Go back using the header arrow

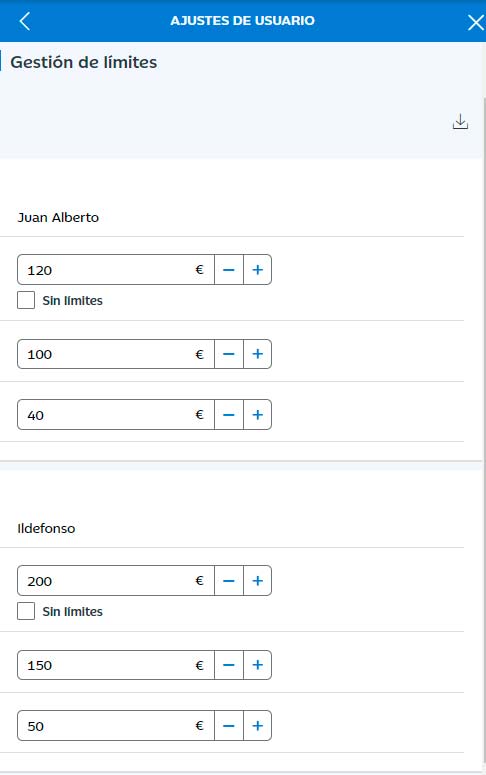[24, 21]
